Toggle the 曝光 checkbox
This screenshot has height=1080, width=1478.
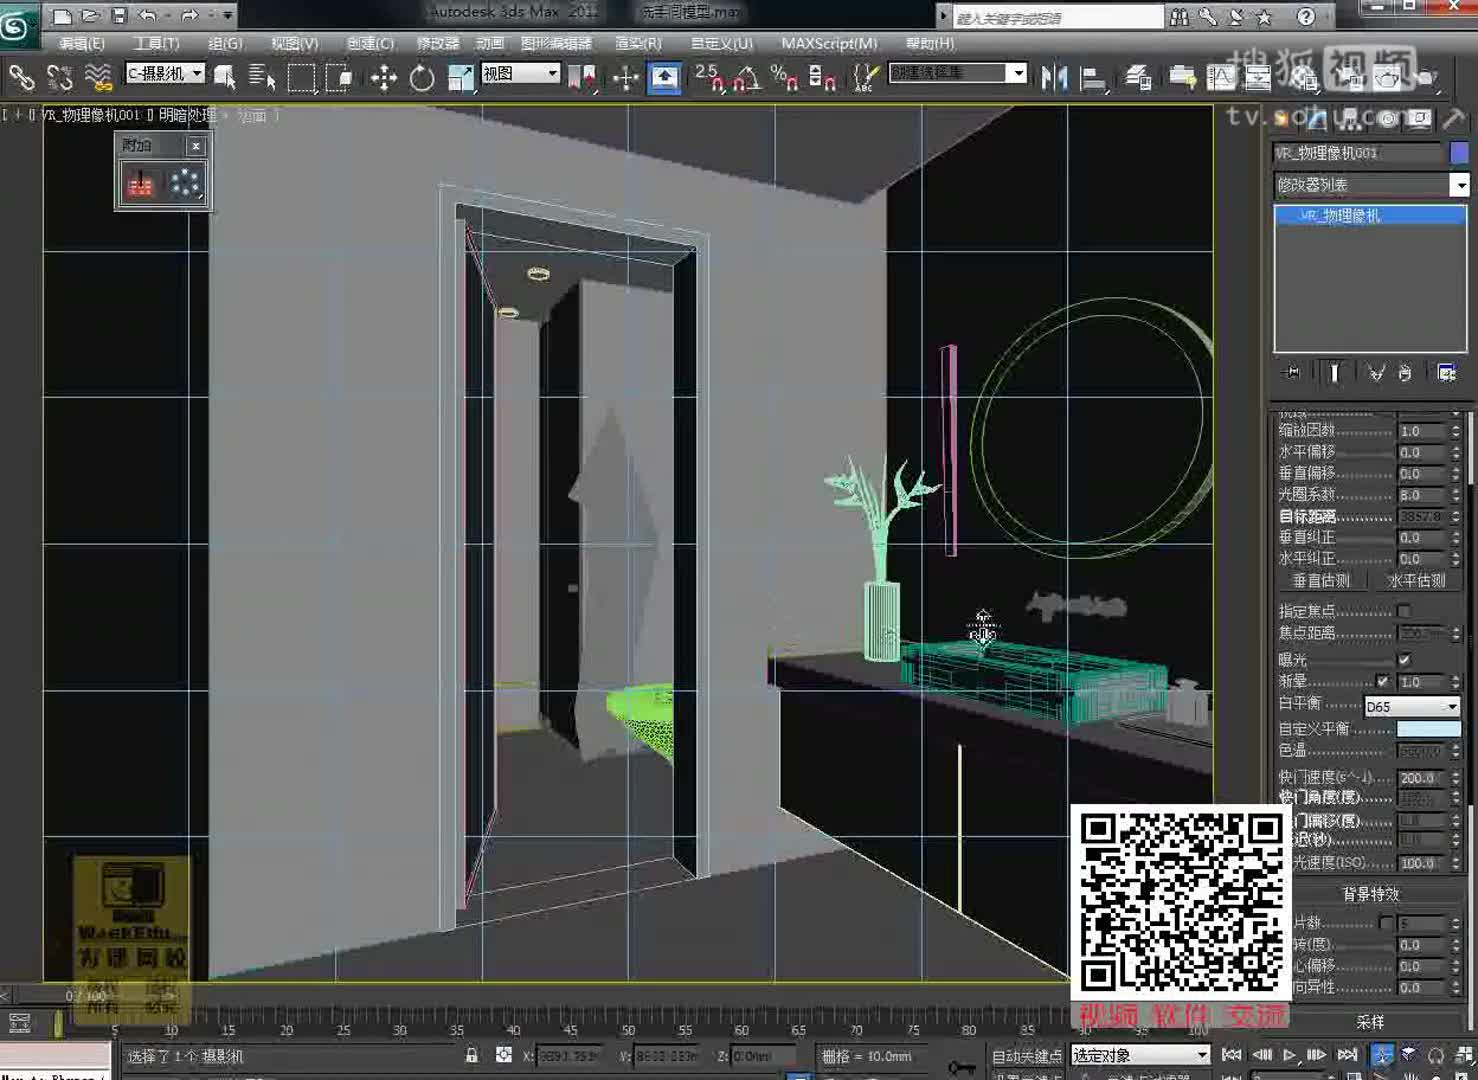click(x=1404, y=660)
